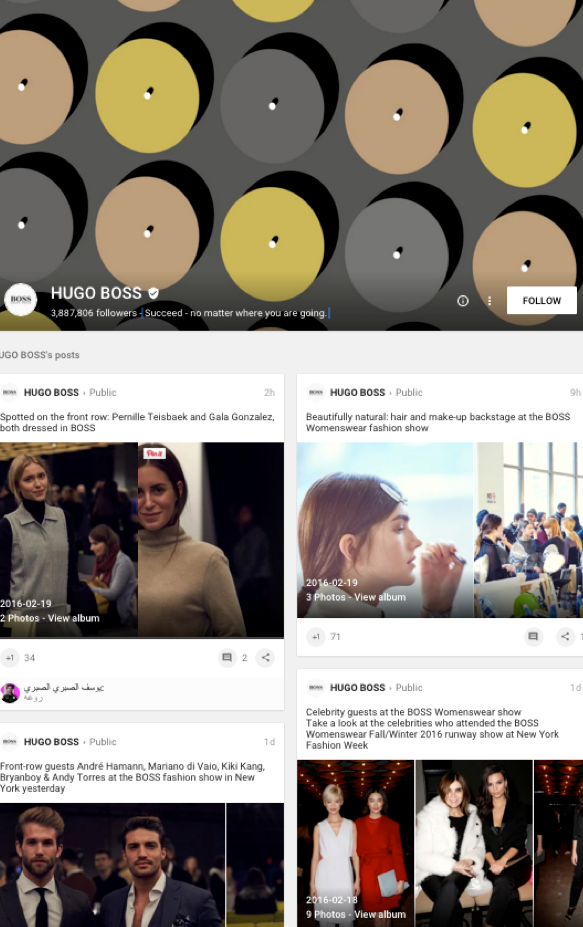This screenshot has width=583, height=927.
Task: Open photo of woman in white fur coat
Action: point(474,843)
